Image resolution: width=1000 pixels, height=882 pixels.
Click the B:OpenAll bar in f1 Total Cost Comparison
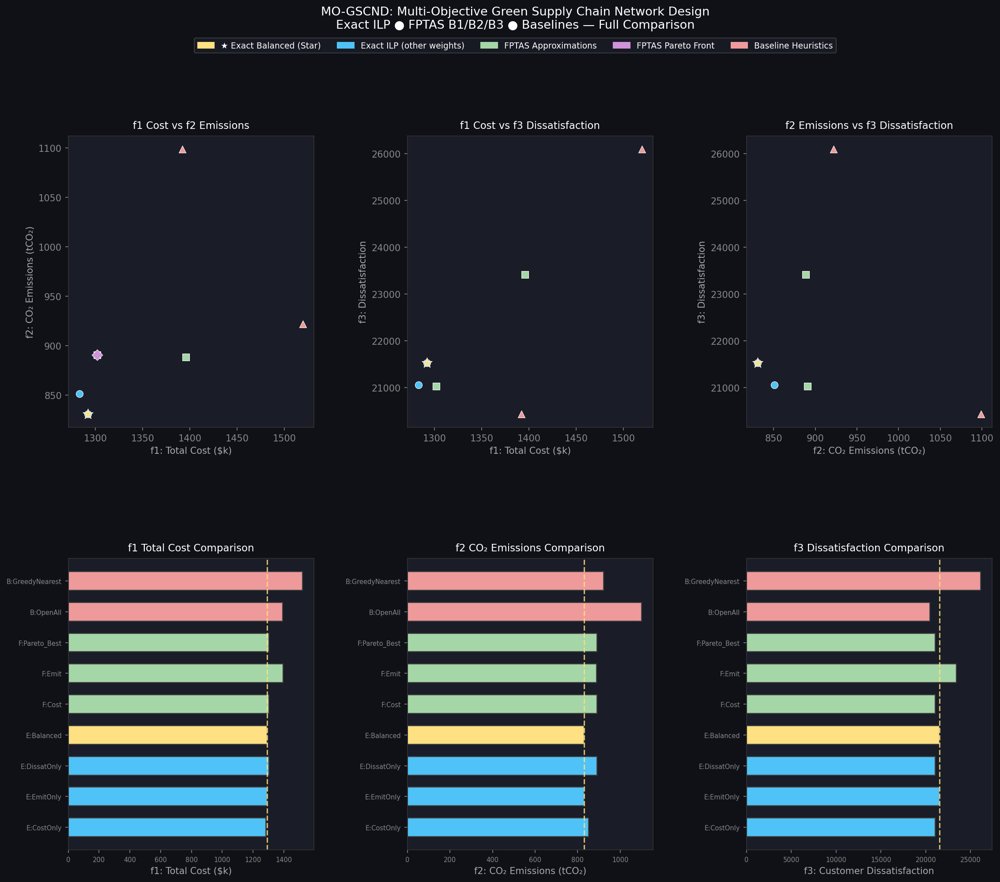pyautogui.click(x=175, y=612)
